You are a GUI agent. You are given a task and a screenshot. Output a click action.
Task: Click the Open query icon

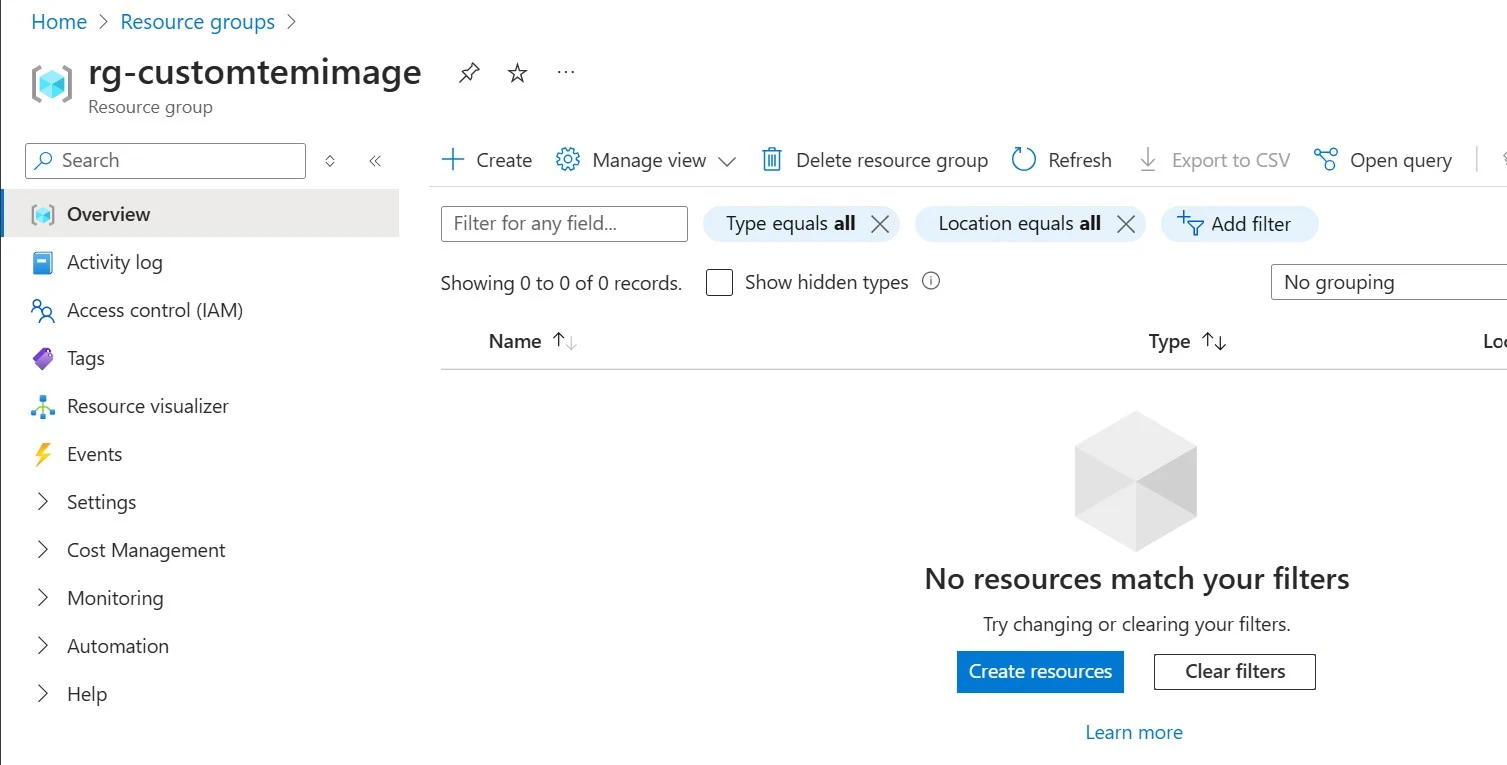coord(1326,160)
